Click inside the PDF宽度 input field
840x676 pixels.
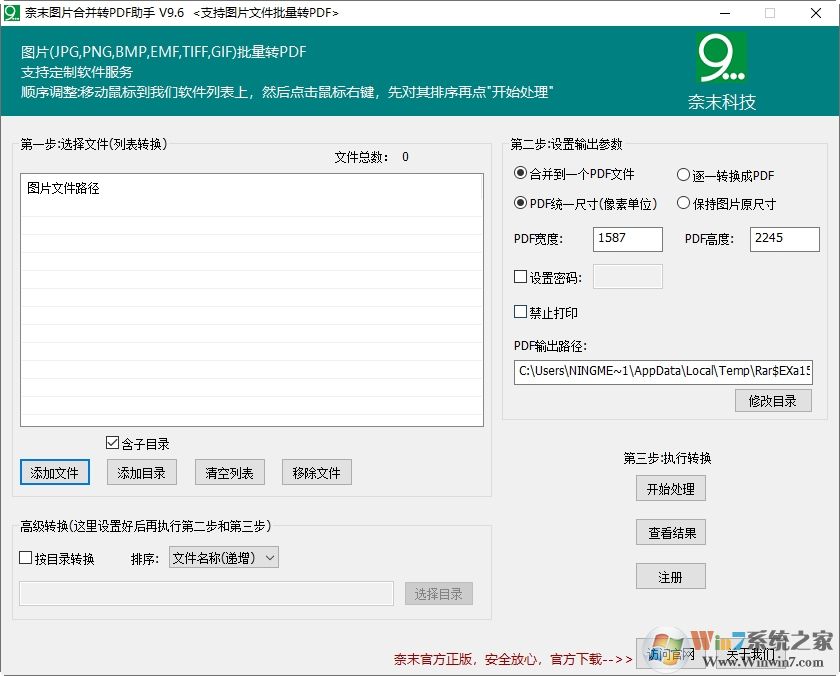[627, 240]
